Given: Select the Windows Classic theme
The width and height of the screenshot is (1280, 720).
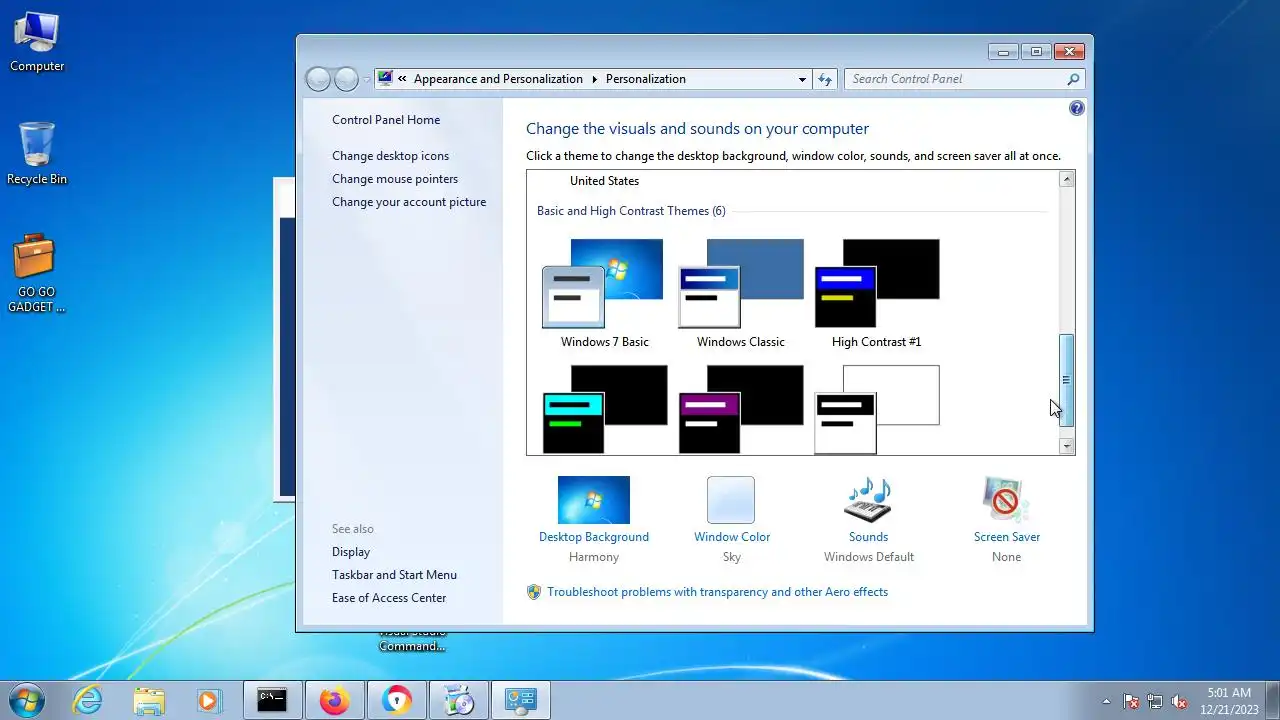Looking at the screenshot, I should click(740, 293).
